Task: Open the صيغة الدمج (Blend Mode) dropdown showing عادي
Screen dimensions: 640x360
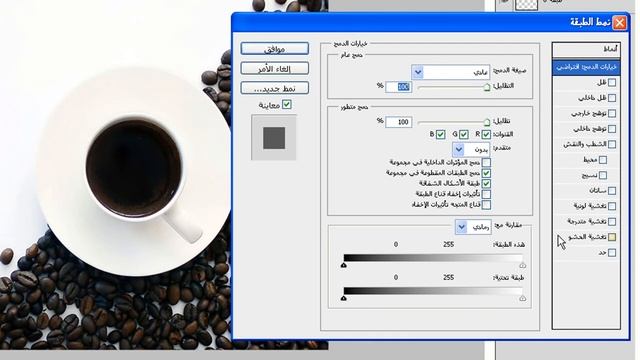Action: point(451,72)
